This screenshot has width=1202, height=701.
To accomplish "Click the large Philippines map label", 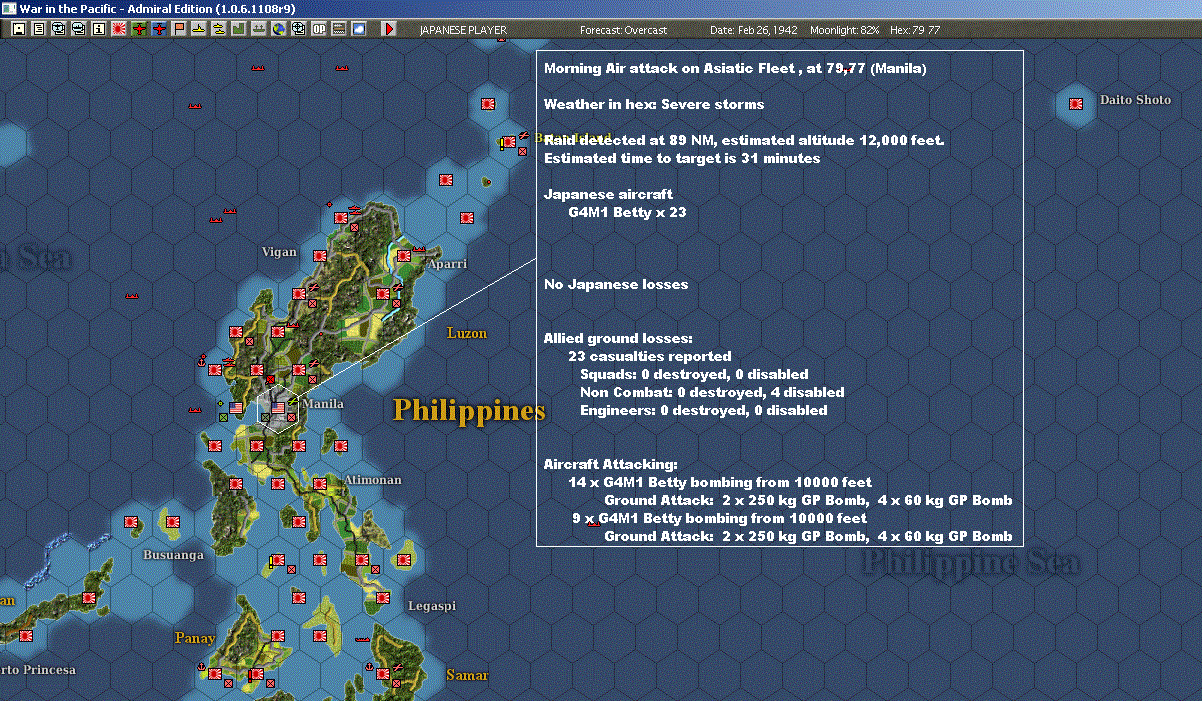I will point(469,411).
